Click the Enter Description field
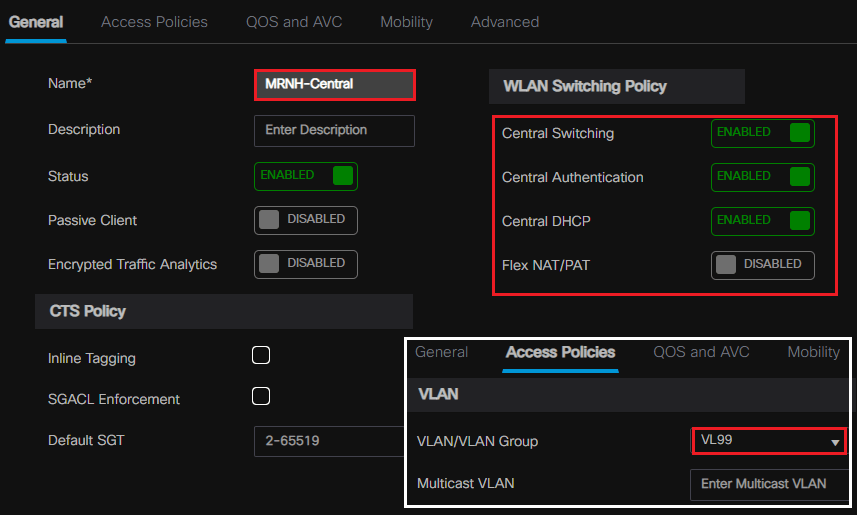 coord(334,130)
